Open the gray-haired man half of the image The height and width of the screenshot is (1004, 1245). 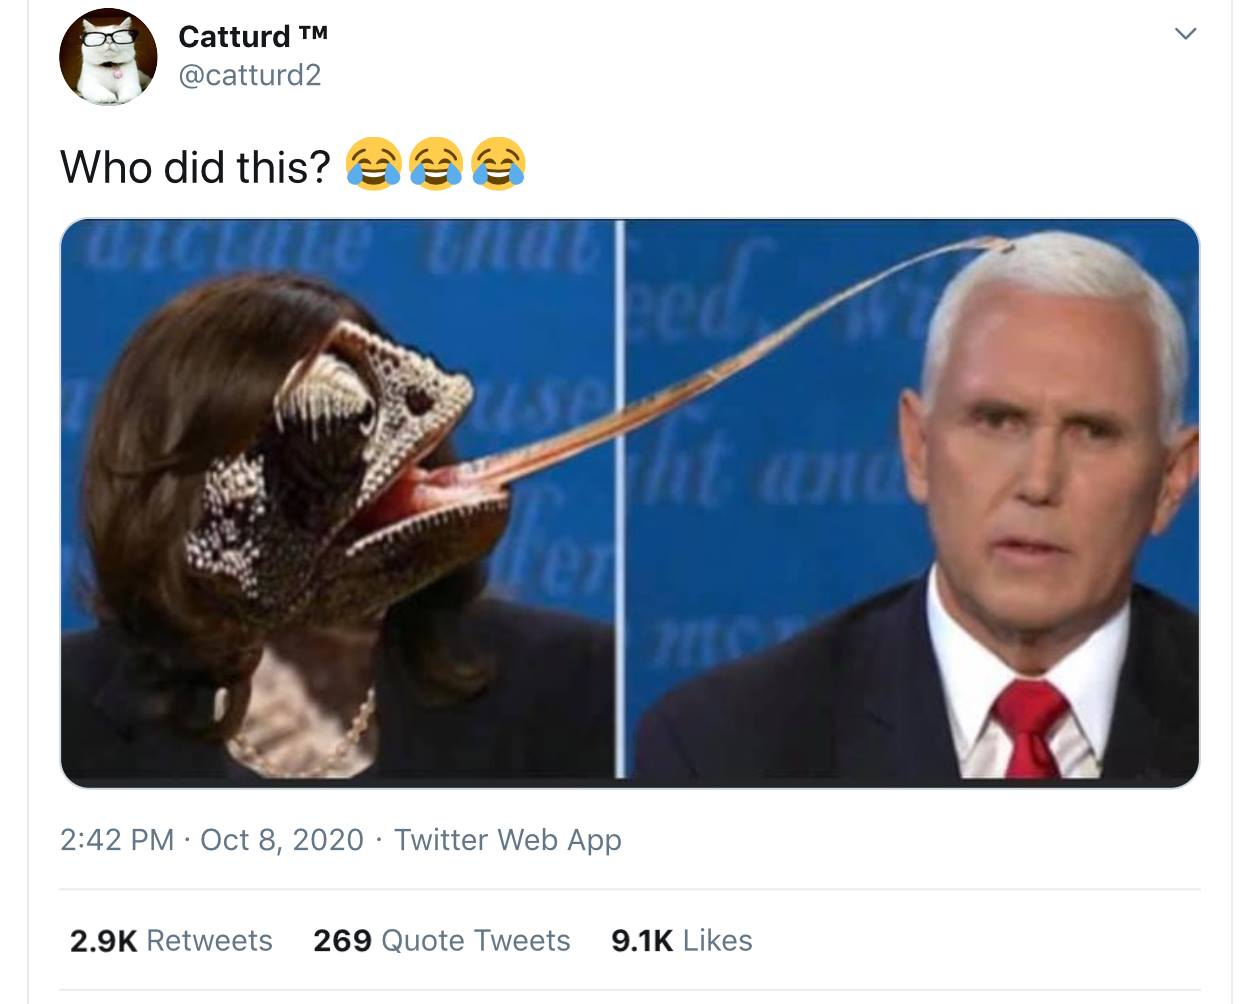click(x=912, y=500)
